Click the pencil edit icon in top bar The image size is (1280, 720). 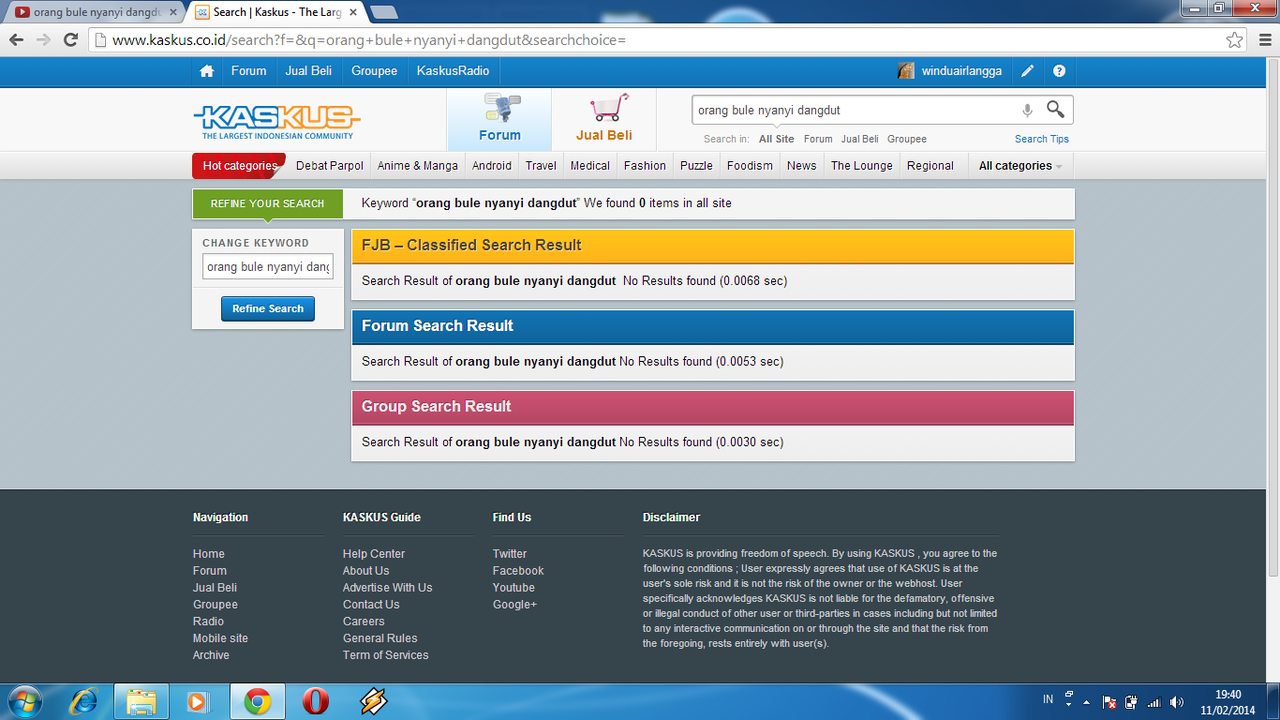pos(1027,71)
